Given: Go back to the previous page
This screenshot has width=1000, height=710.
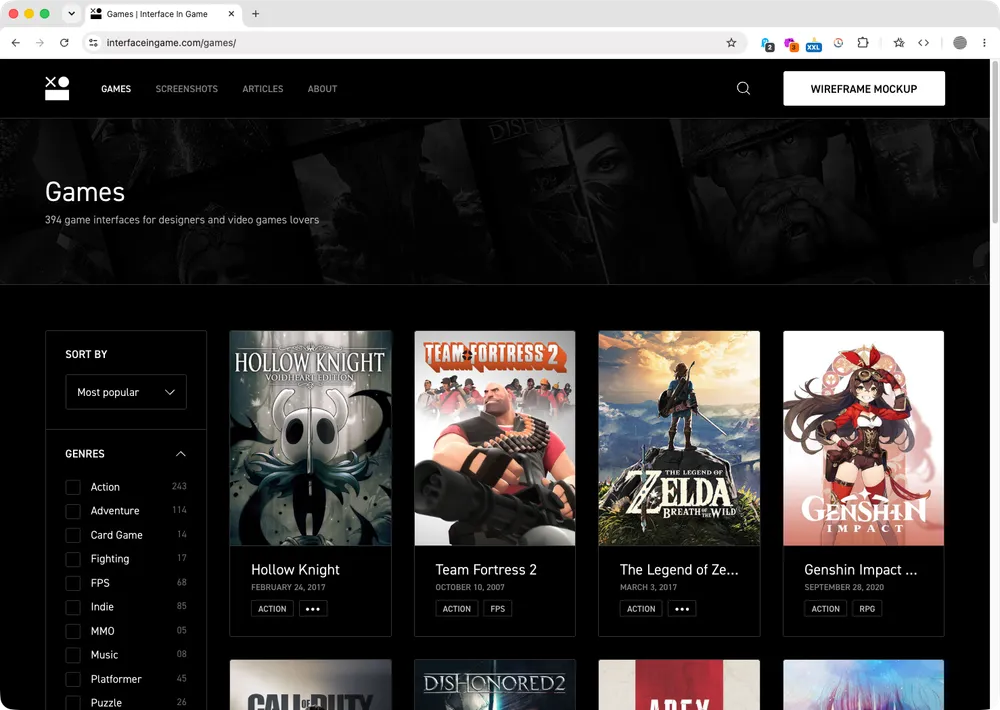Looking at the screenshot, I should pyautogui.click(x=16, y=43).
